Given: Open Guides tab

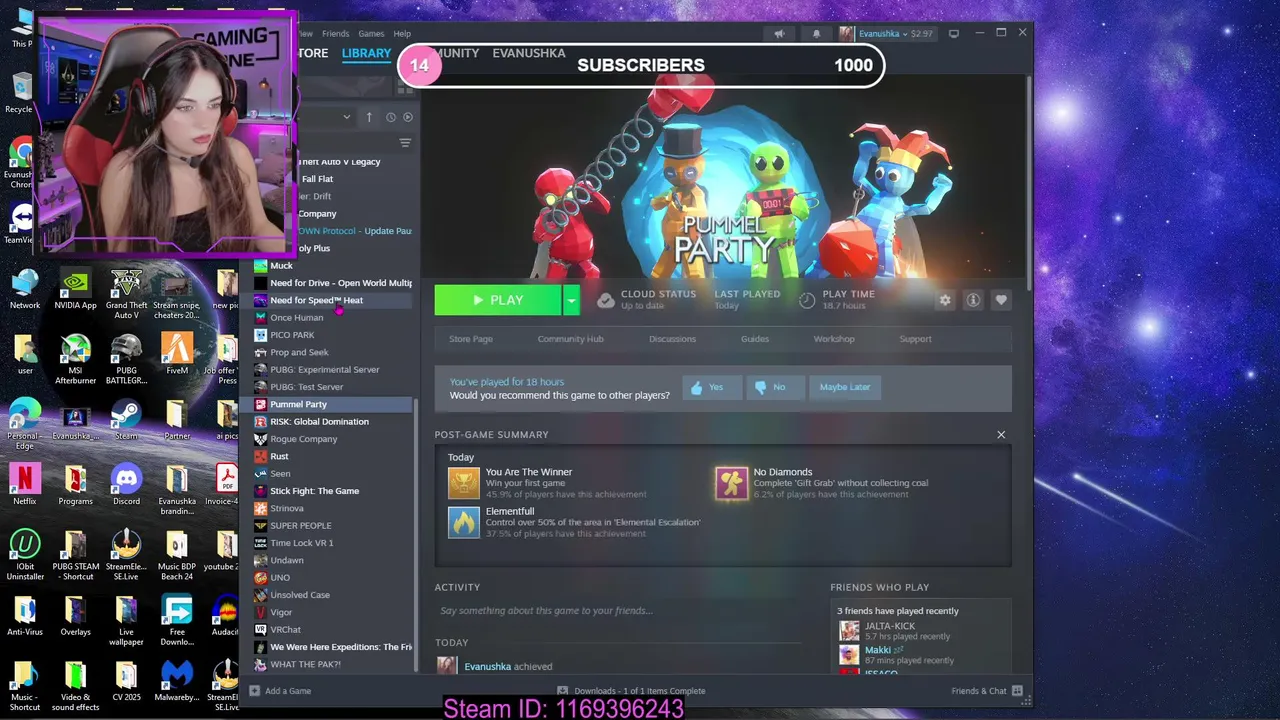Looking at the screenshot, I should (x=755, y=339).
